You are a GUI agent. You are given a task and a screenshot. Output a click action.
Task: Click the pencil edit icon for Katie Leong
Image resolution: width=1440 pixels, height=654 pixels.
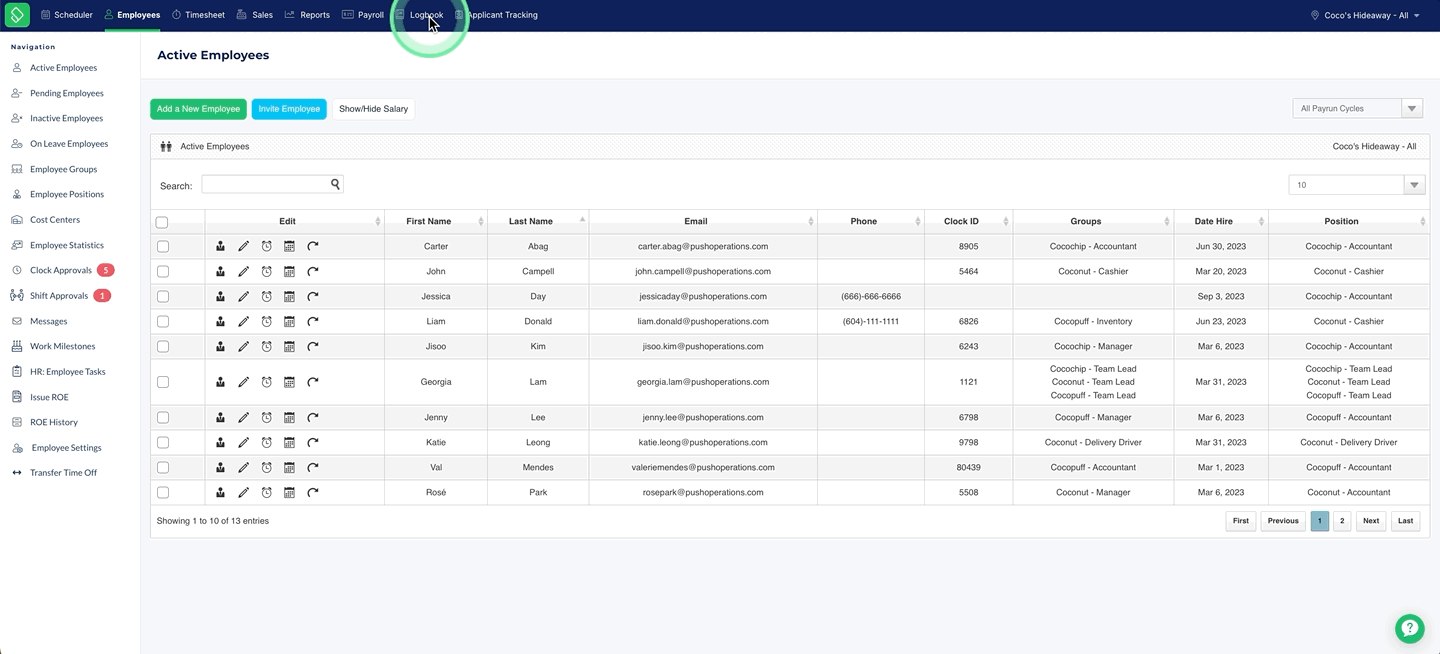coord(243,442)
